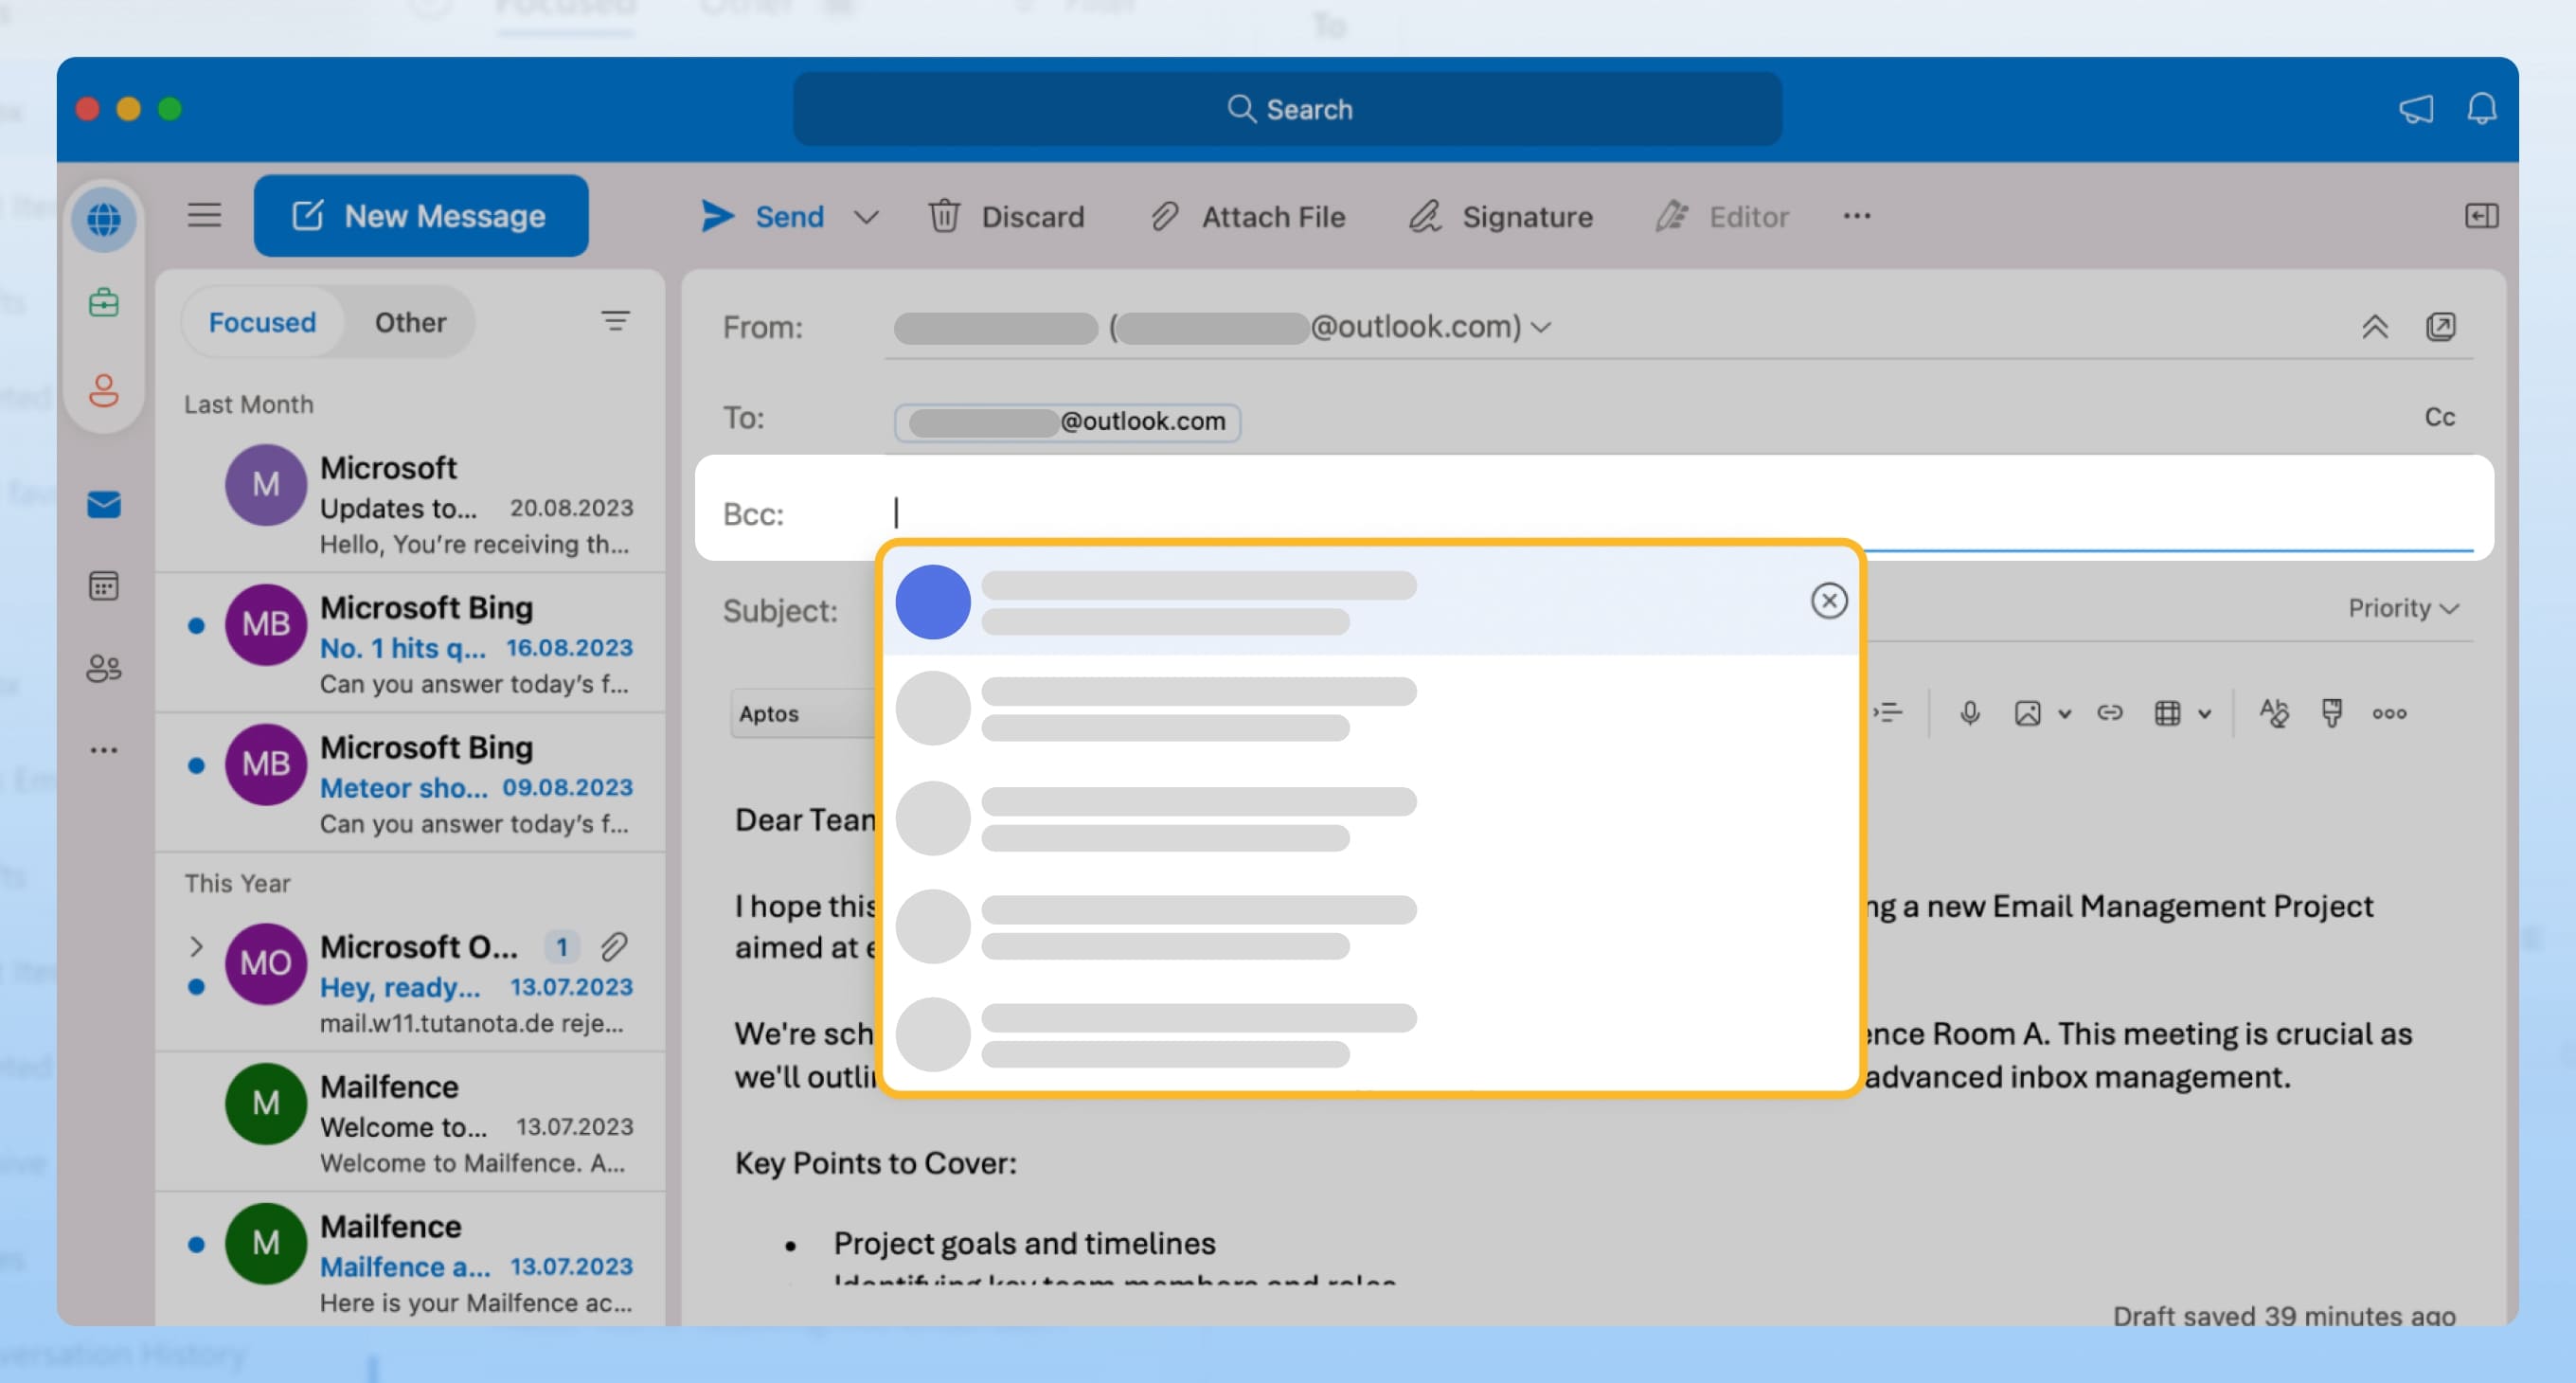Image resolution: width=2576 pixels, height=1383 pixels.
Task: Toggle the reading pane layout icon
Action: [2481, 216]
